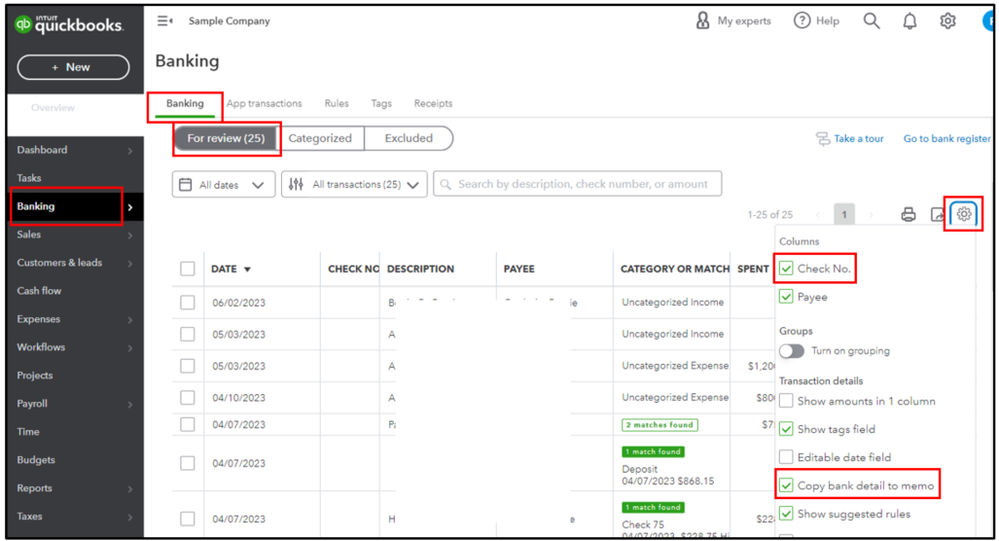Click the Take a tour signpost icon
The width and height of the screenshot is (999, 541).
click(x=823, y=138)
